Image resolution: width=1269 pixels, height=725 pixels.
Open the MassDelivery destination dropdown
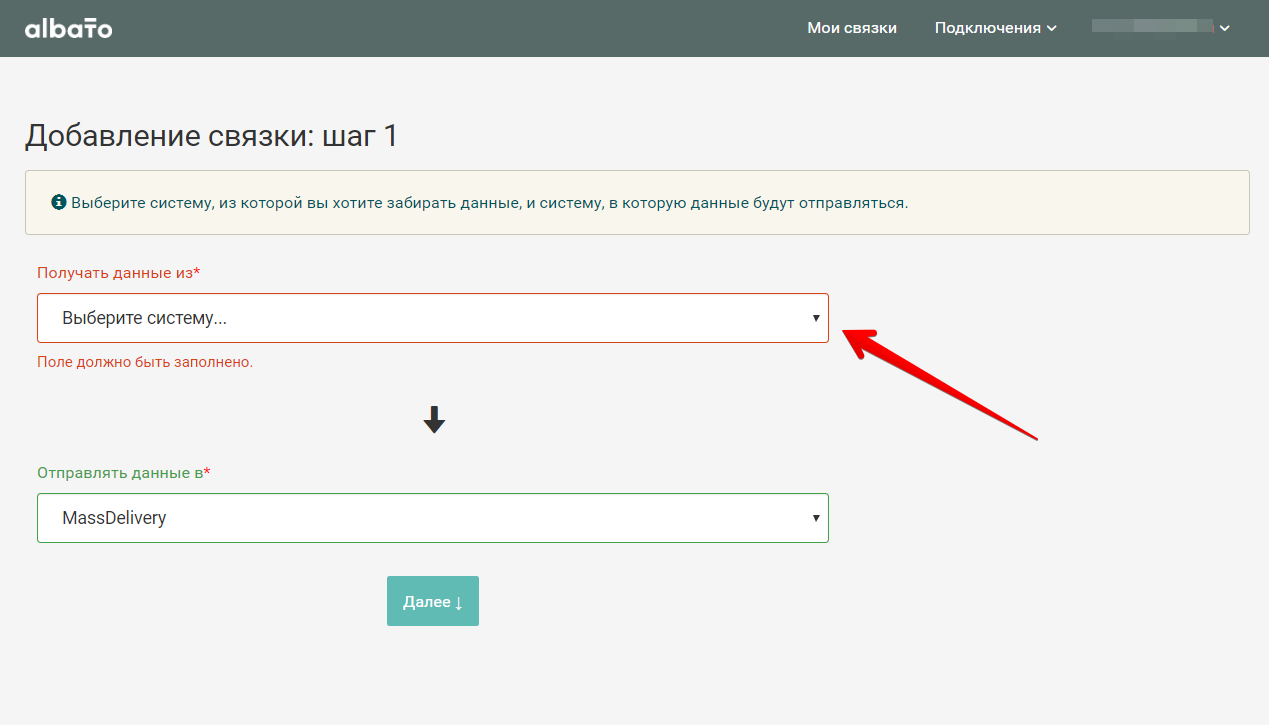point(432,518)
